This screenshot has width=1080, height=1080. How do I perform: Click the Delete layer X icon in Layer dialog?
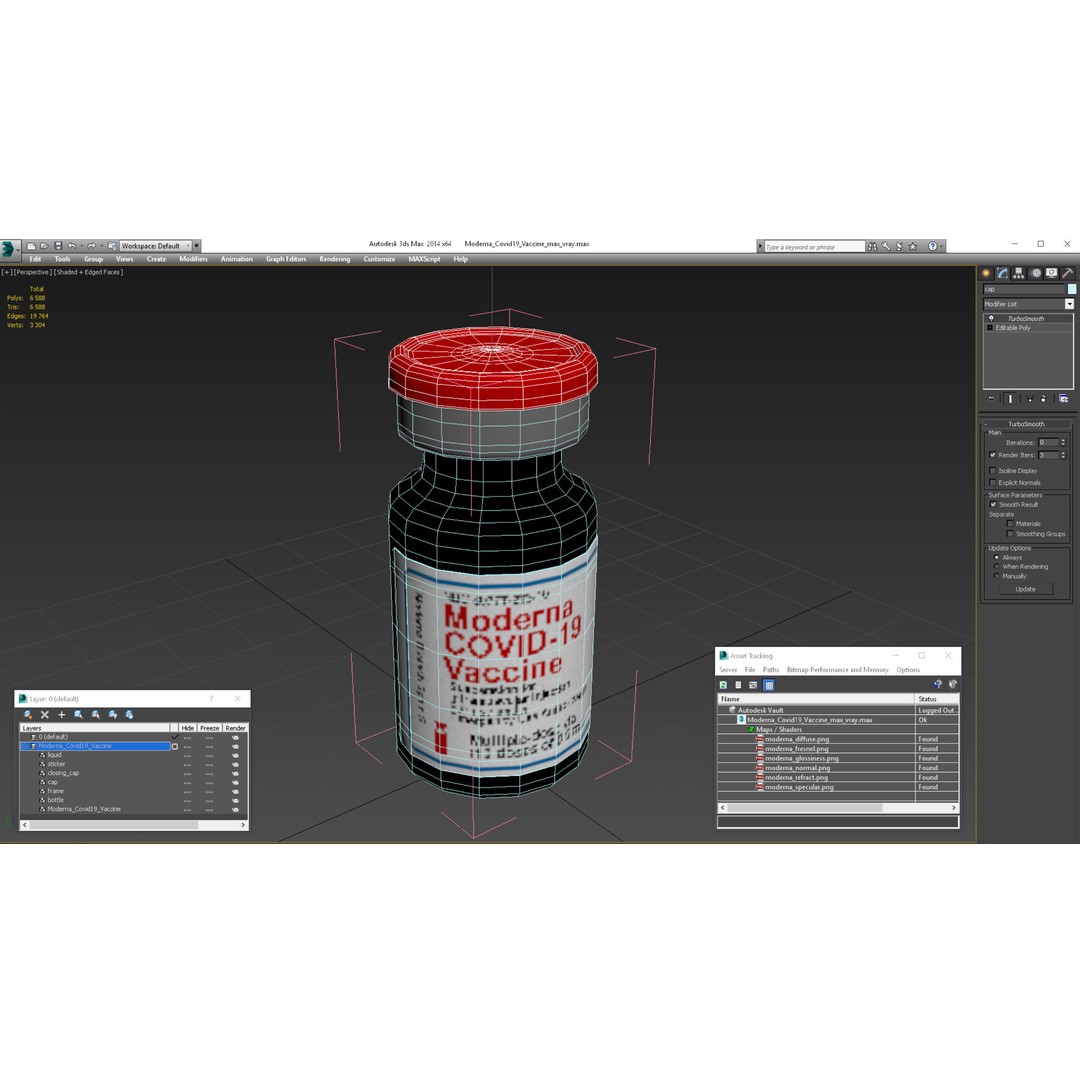pos(45,715)
